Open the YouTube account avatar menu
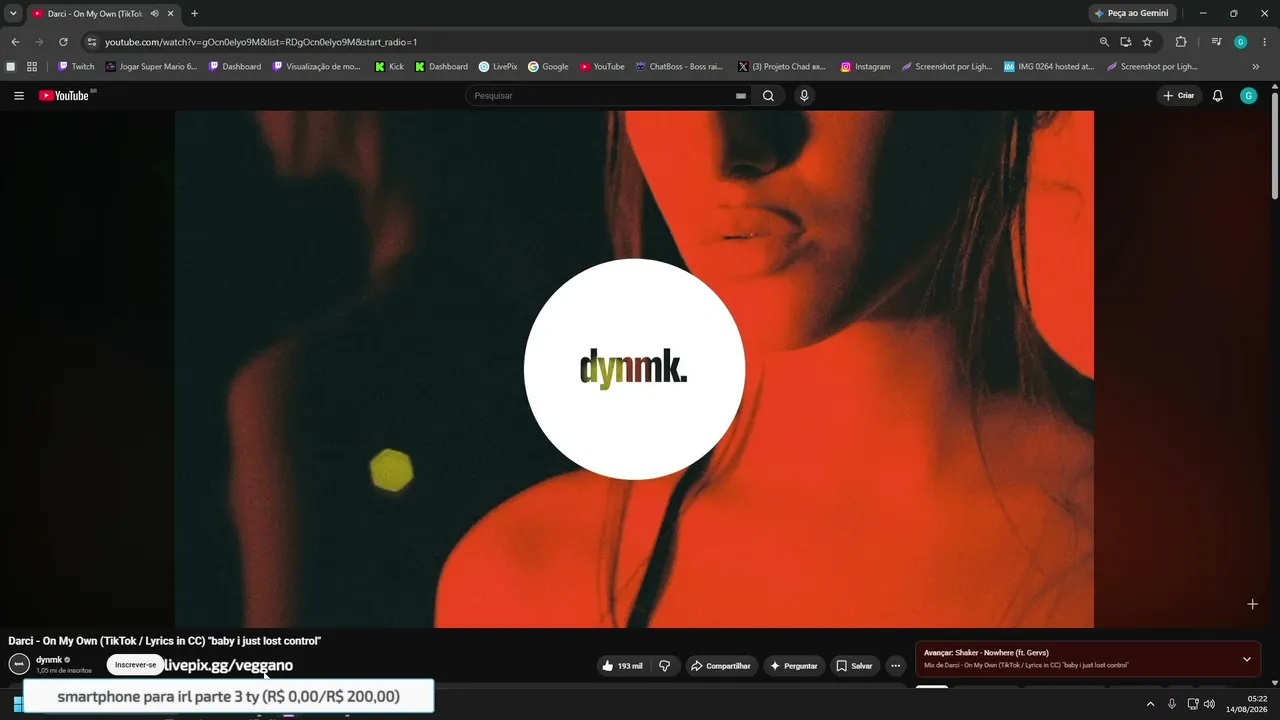 (x=1248, y=96)
